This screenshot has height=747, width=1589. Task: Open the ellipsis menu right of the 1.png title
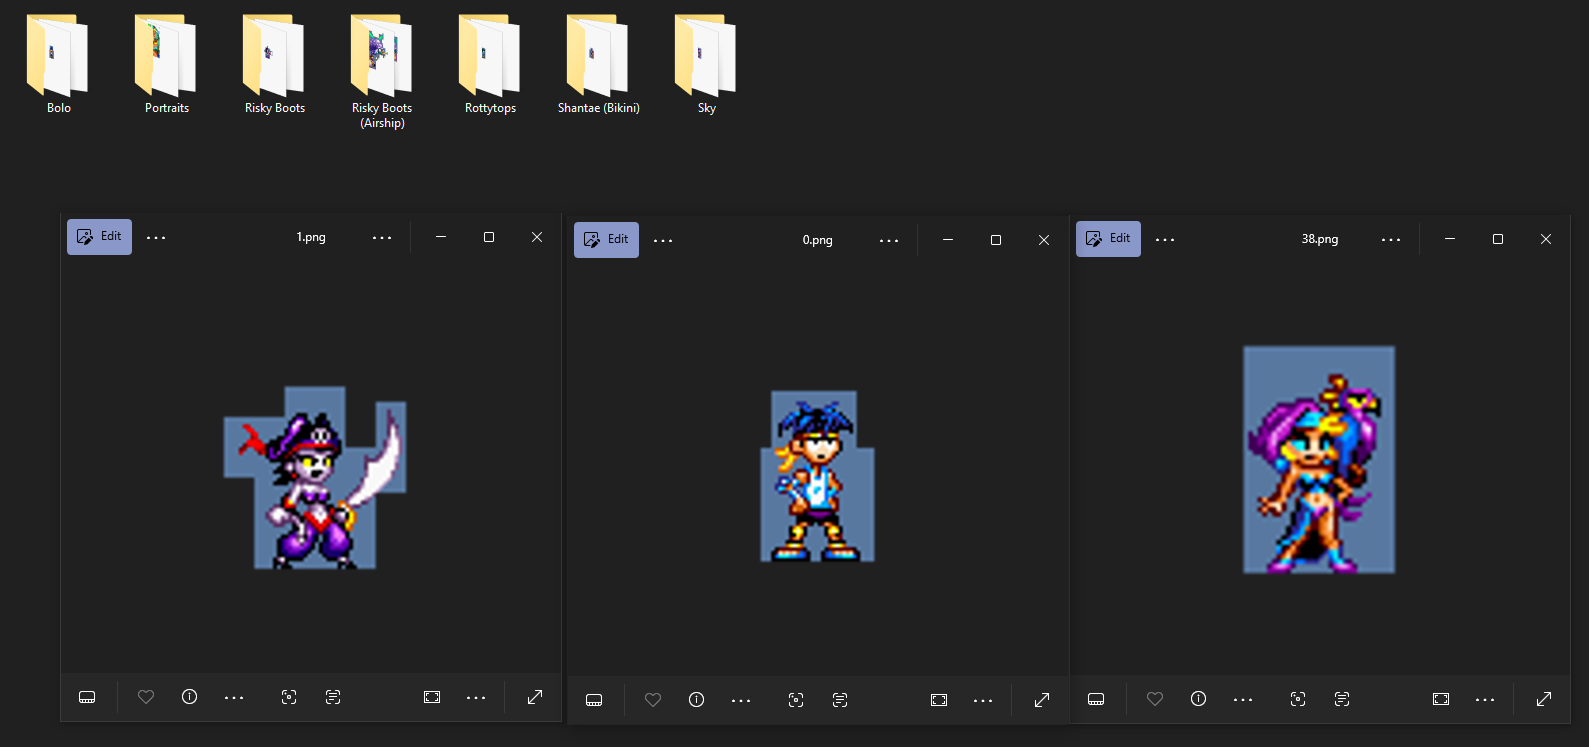[x=382, y=238]
